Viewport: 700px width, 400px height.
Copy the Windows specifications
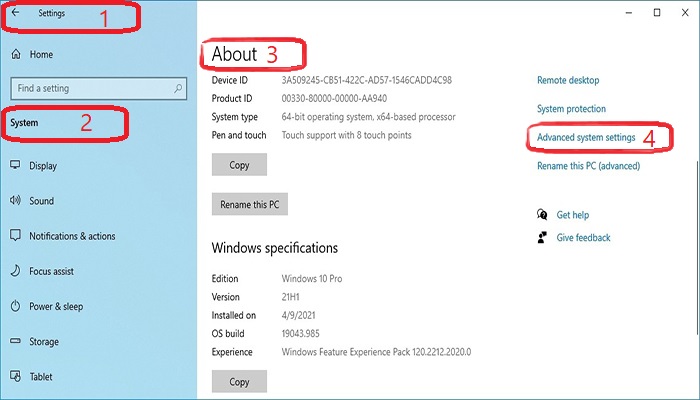coord(239,382)
